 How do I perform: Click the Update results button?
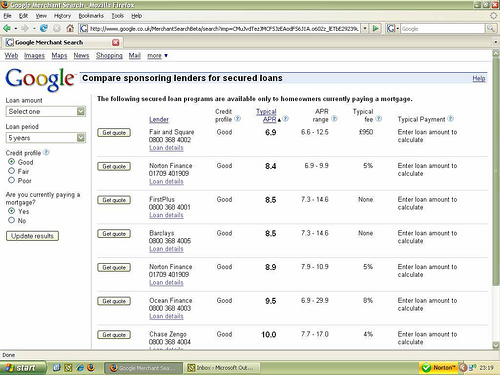[x=32, y=236]
